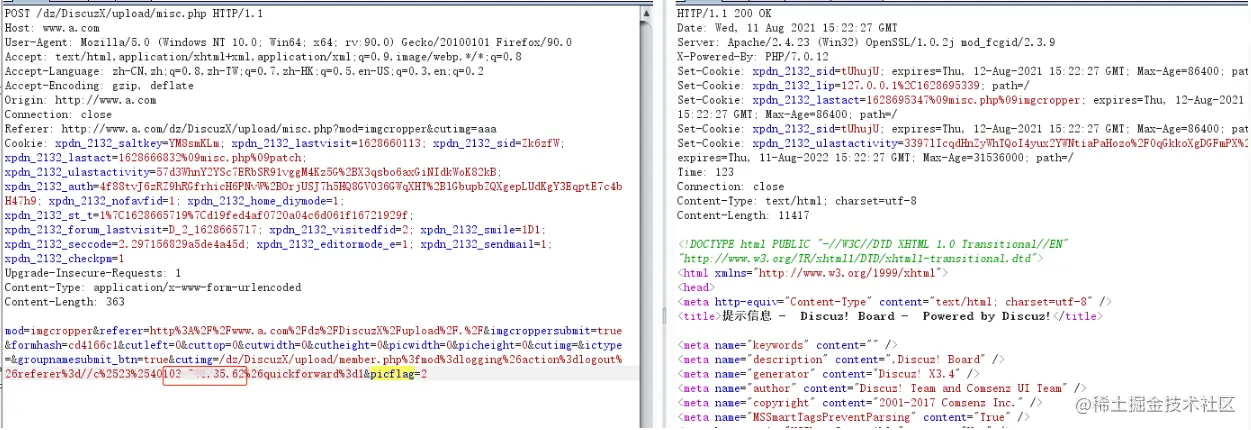Click the "HTTP/1.1 200 OK" status line
The width and height of the screenshot is (1251, 430).
726,13
